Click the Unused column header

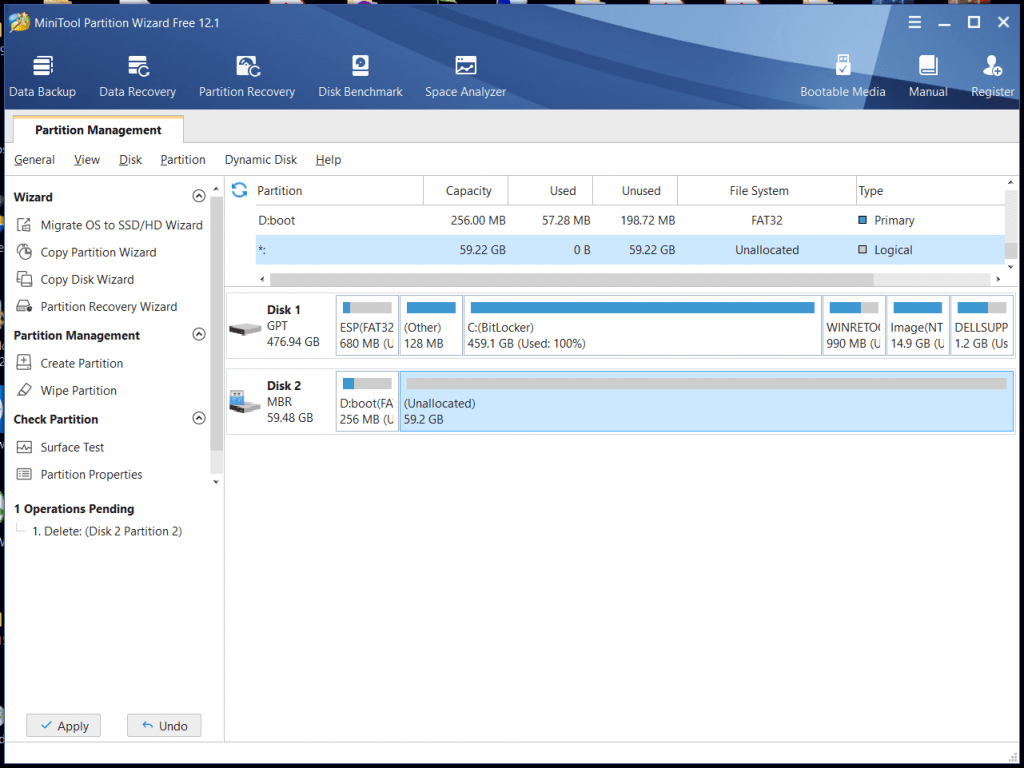coord(635,191)
